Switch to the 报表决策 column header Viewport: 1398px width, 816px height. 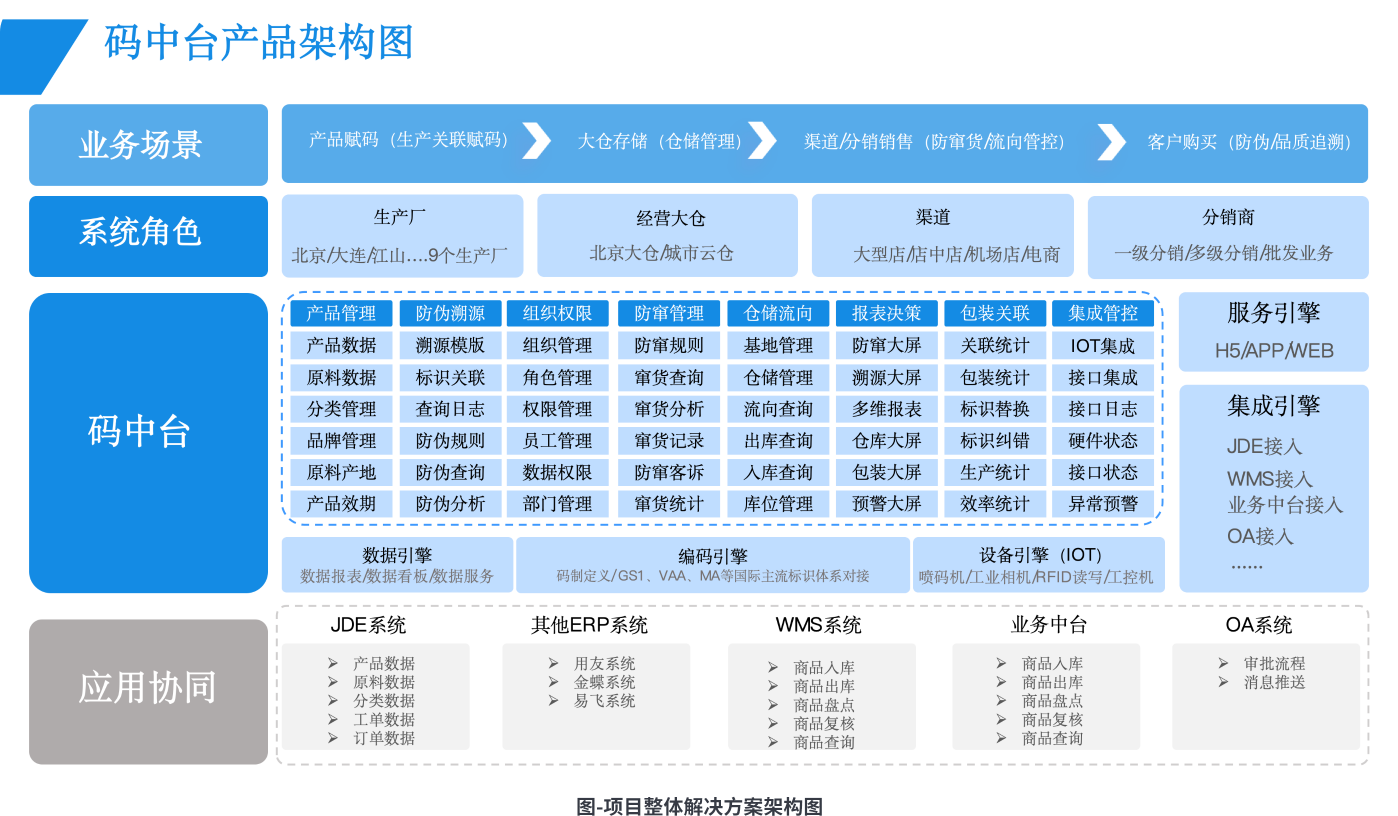coord(886,314)
